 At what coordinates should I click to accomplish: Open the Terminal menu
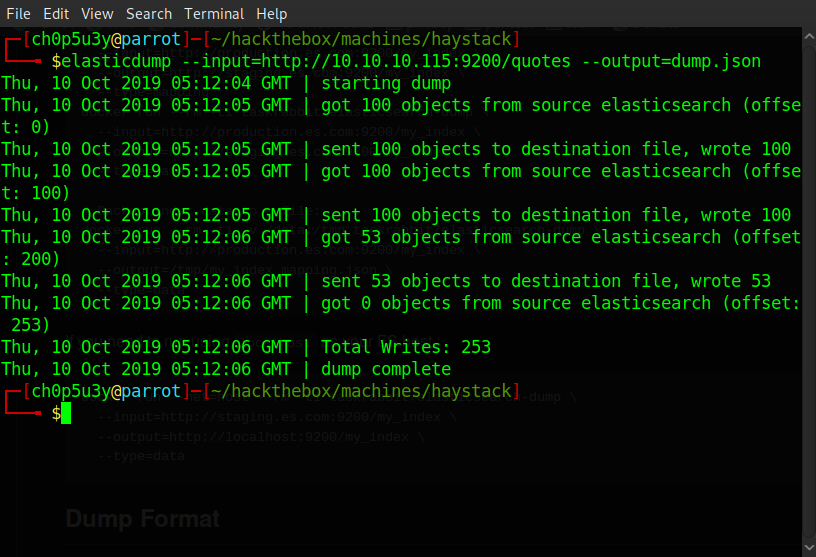tap(213, 14)
